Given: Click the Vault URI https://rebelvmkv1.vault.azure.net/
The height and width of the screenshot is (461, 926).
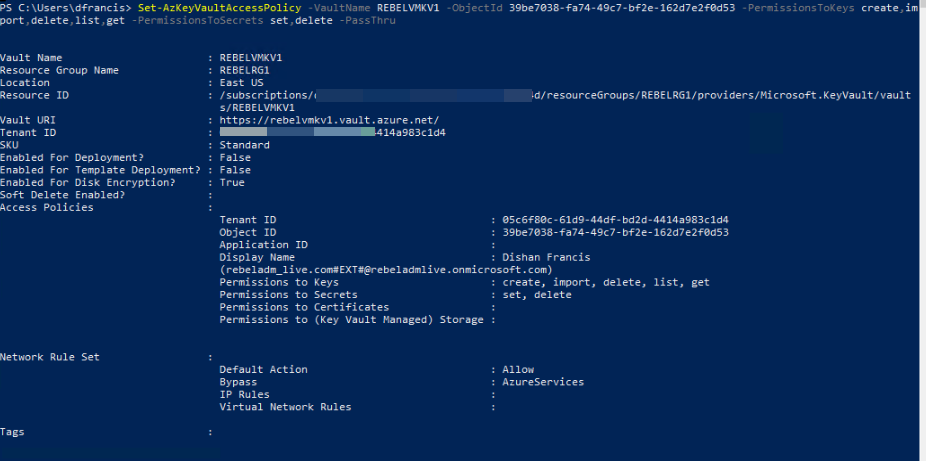Looking at the screenshot, I should coord(328,120).
